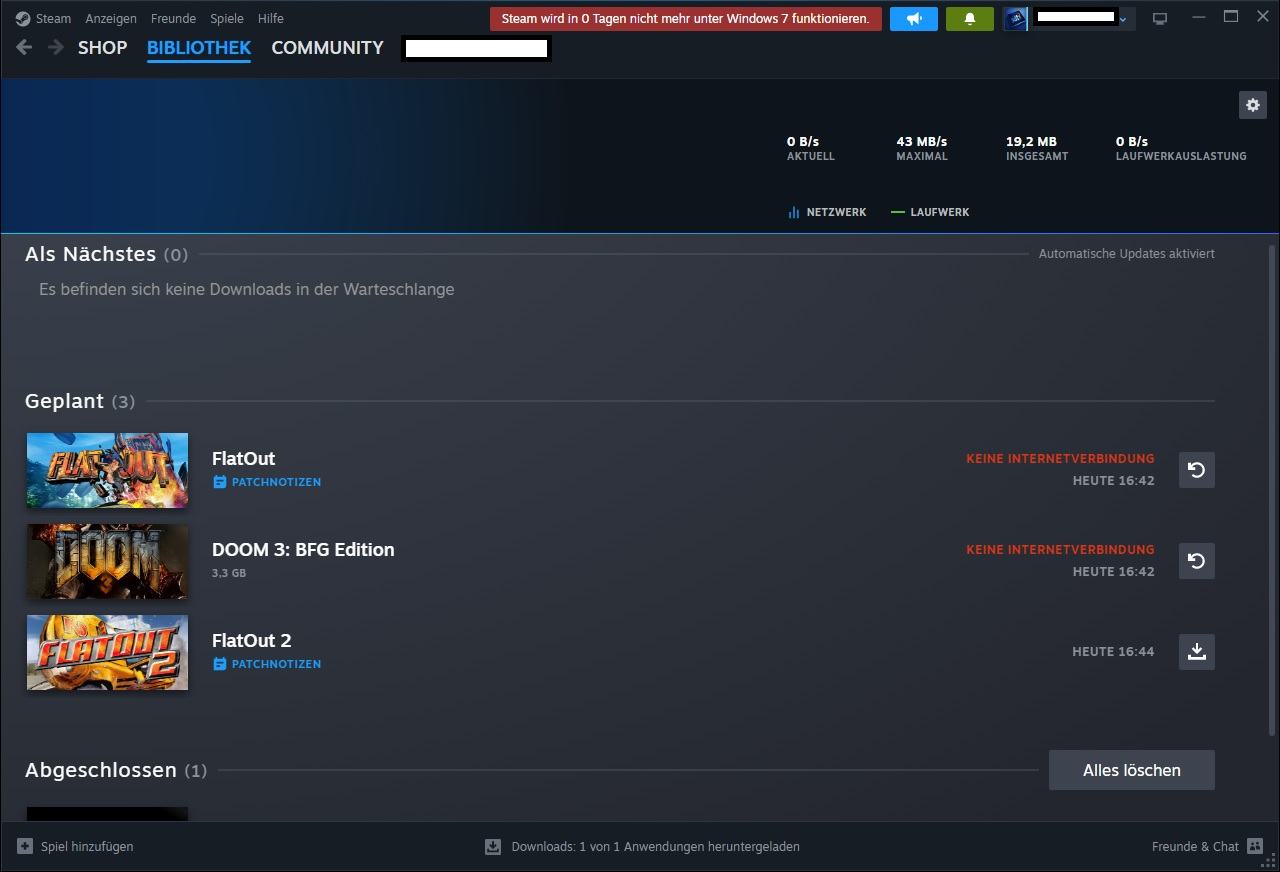Go forward with the right arrow

[56, 47]
